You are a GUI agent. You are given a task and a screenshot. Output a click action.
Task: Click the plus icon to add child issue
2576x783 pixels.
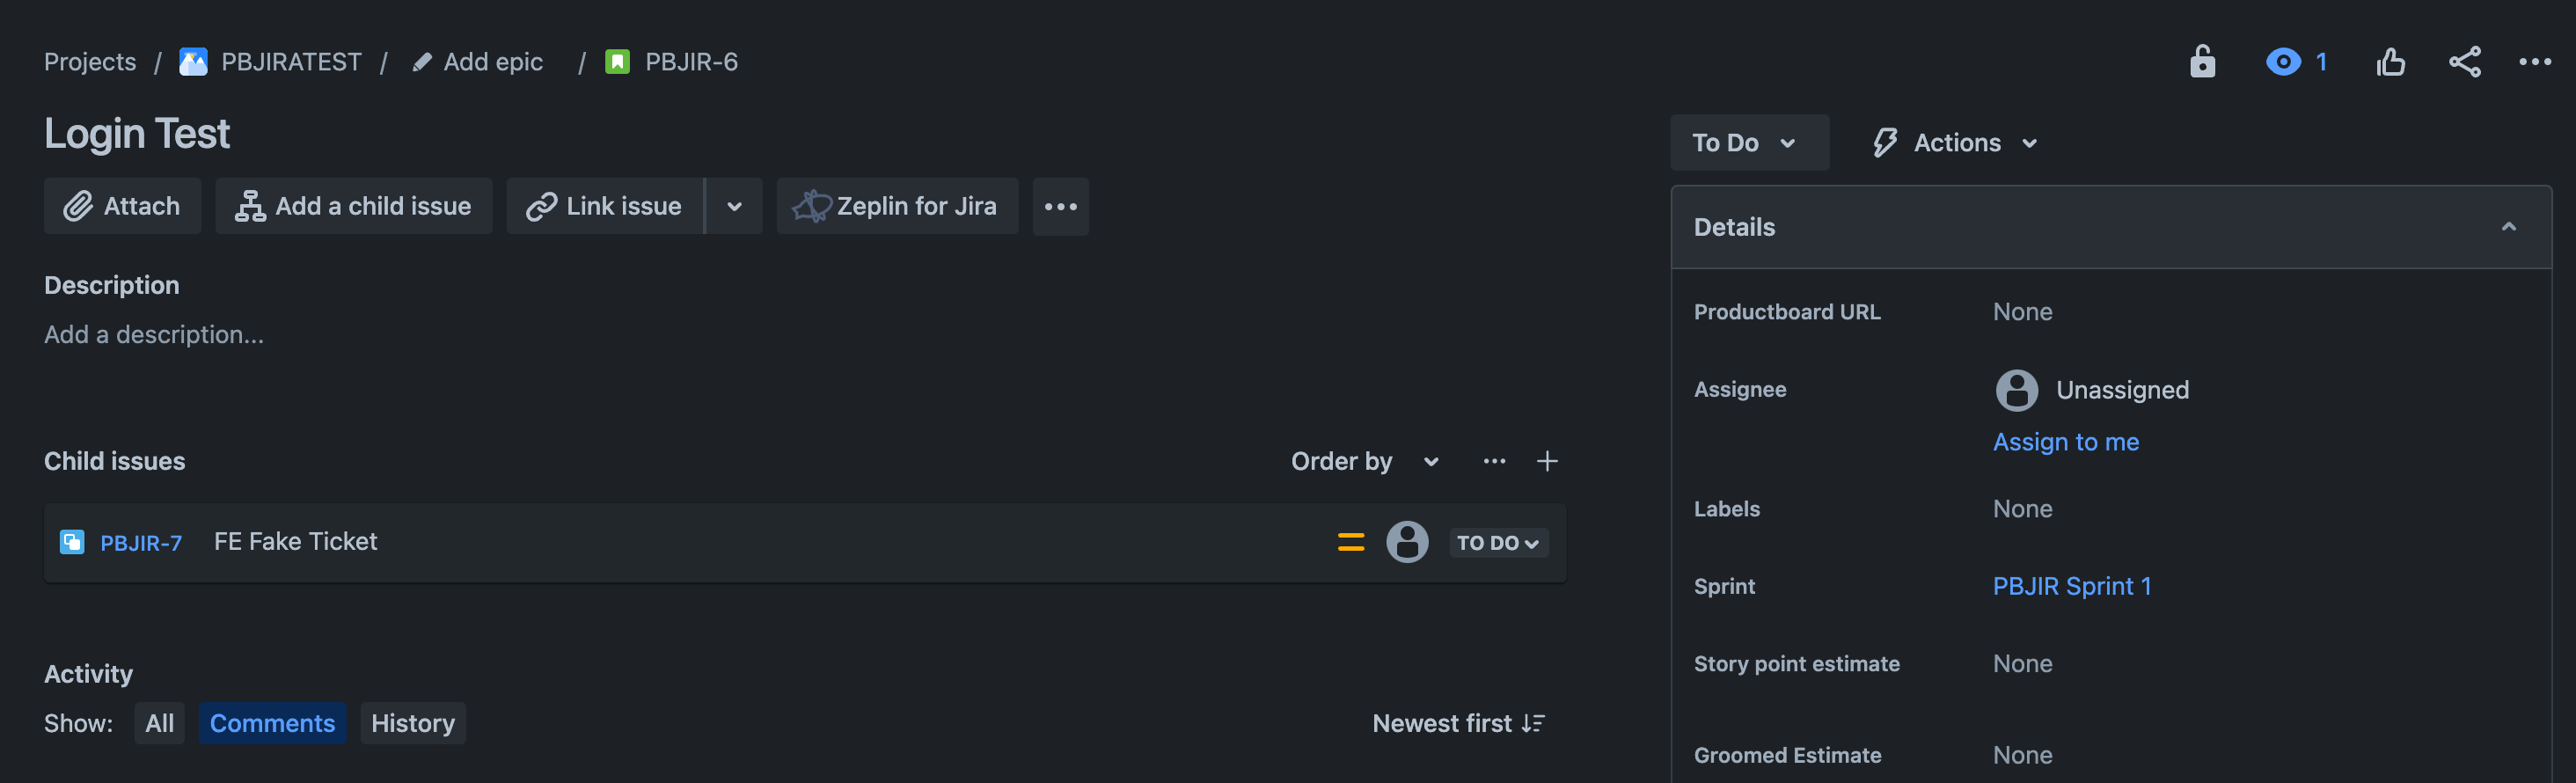coord(1546,461)
